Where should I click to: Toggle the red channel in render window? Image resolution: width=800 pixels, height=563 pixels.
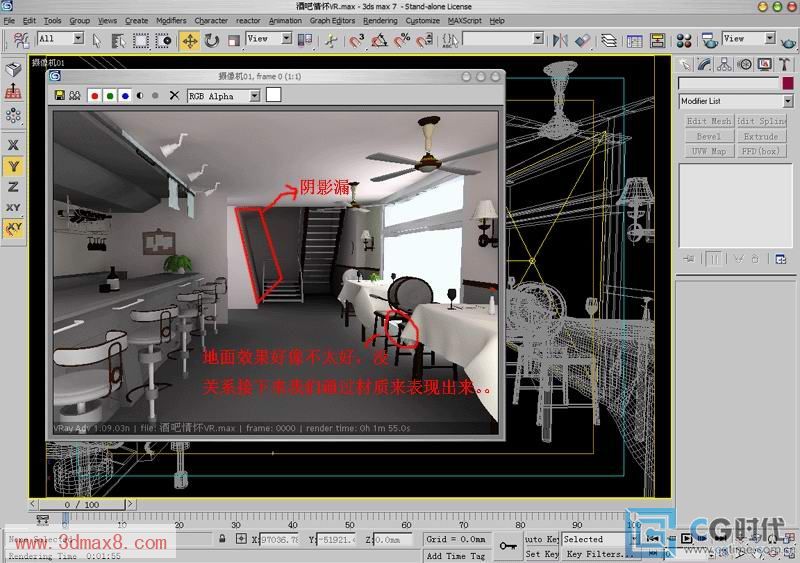(94, 96)
